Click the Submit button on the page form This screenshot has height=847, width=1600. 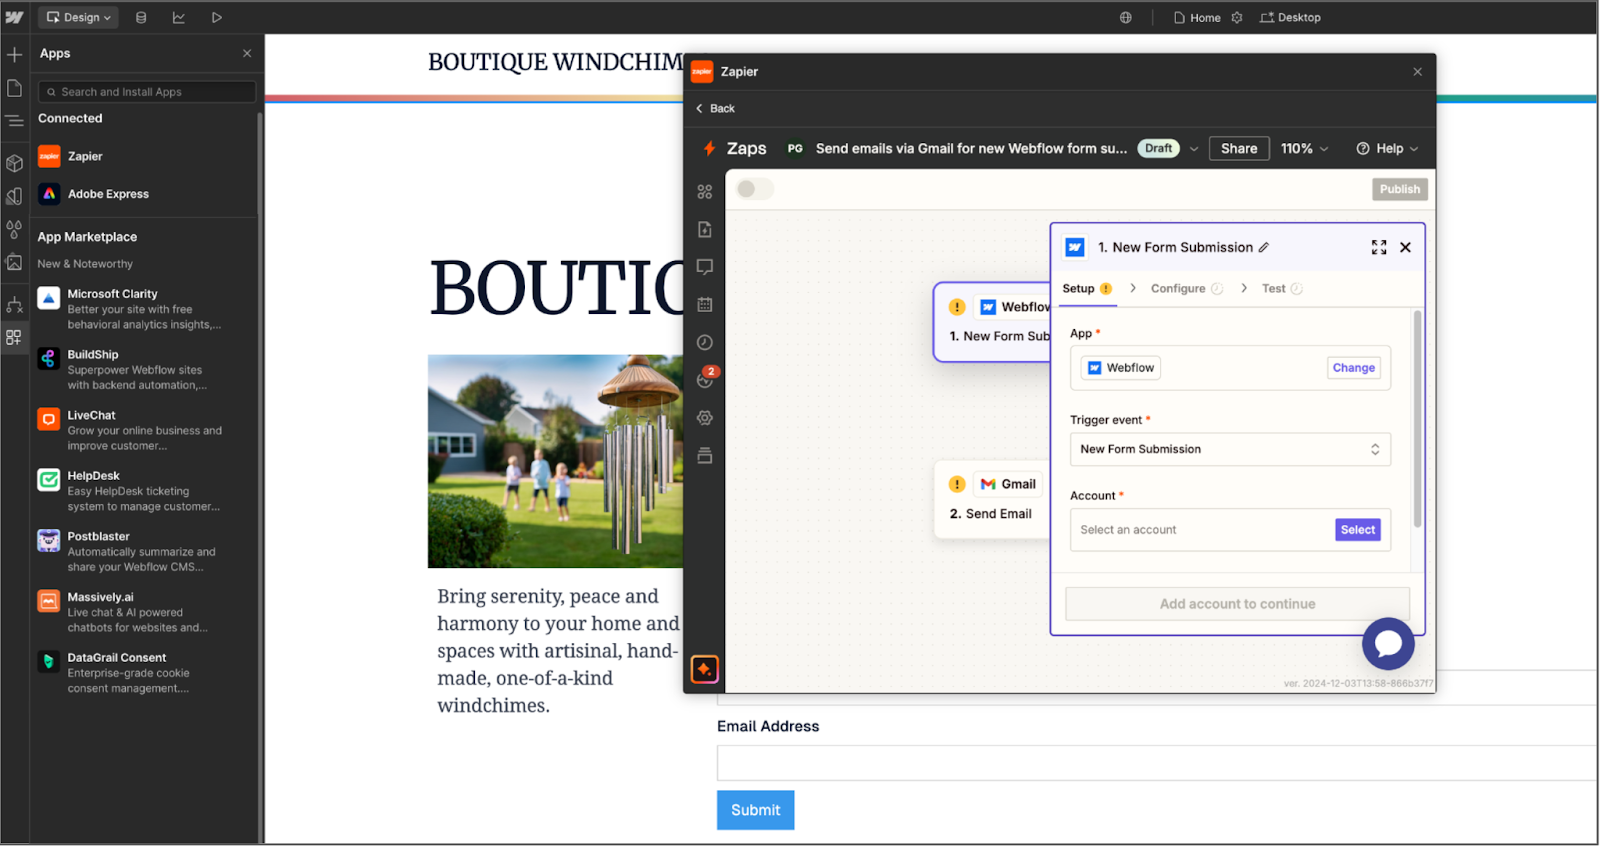click(756, 810)
